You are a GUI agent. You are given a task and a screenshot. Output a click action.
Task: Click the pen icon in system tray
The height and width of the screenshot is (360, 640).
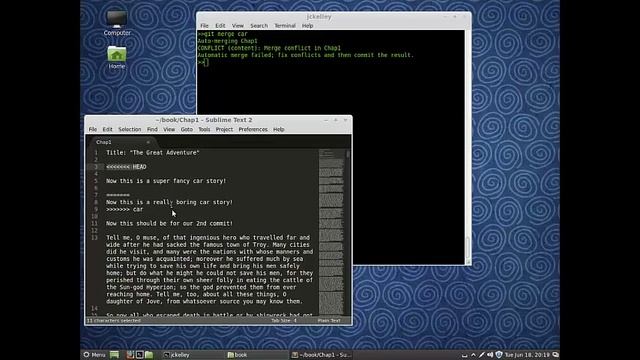[482, 355]
